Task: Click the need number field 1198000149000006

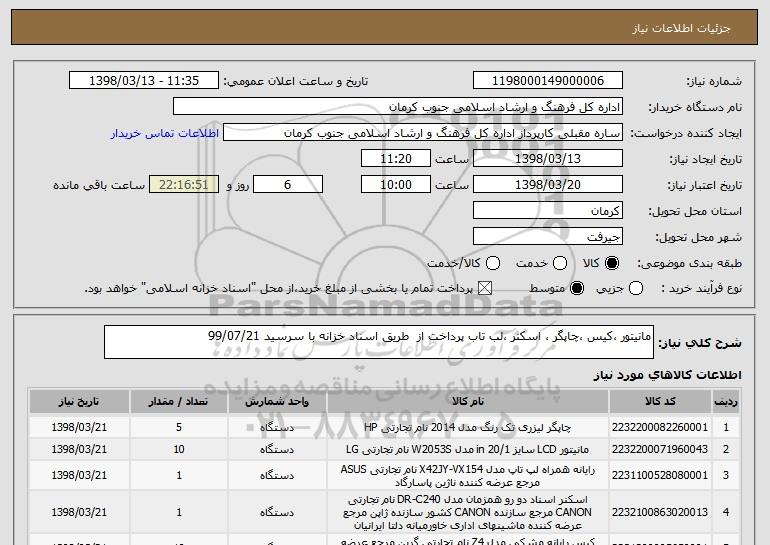Action: [548, 81]
